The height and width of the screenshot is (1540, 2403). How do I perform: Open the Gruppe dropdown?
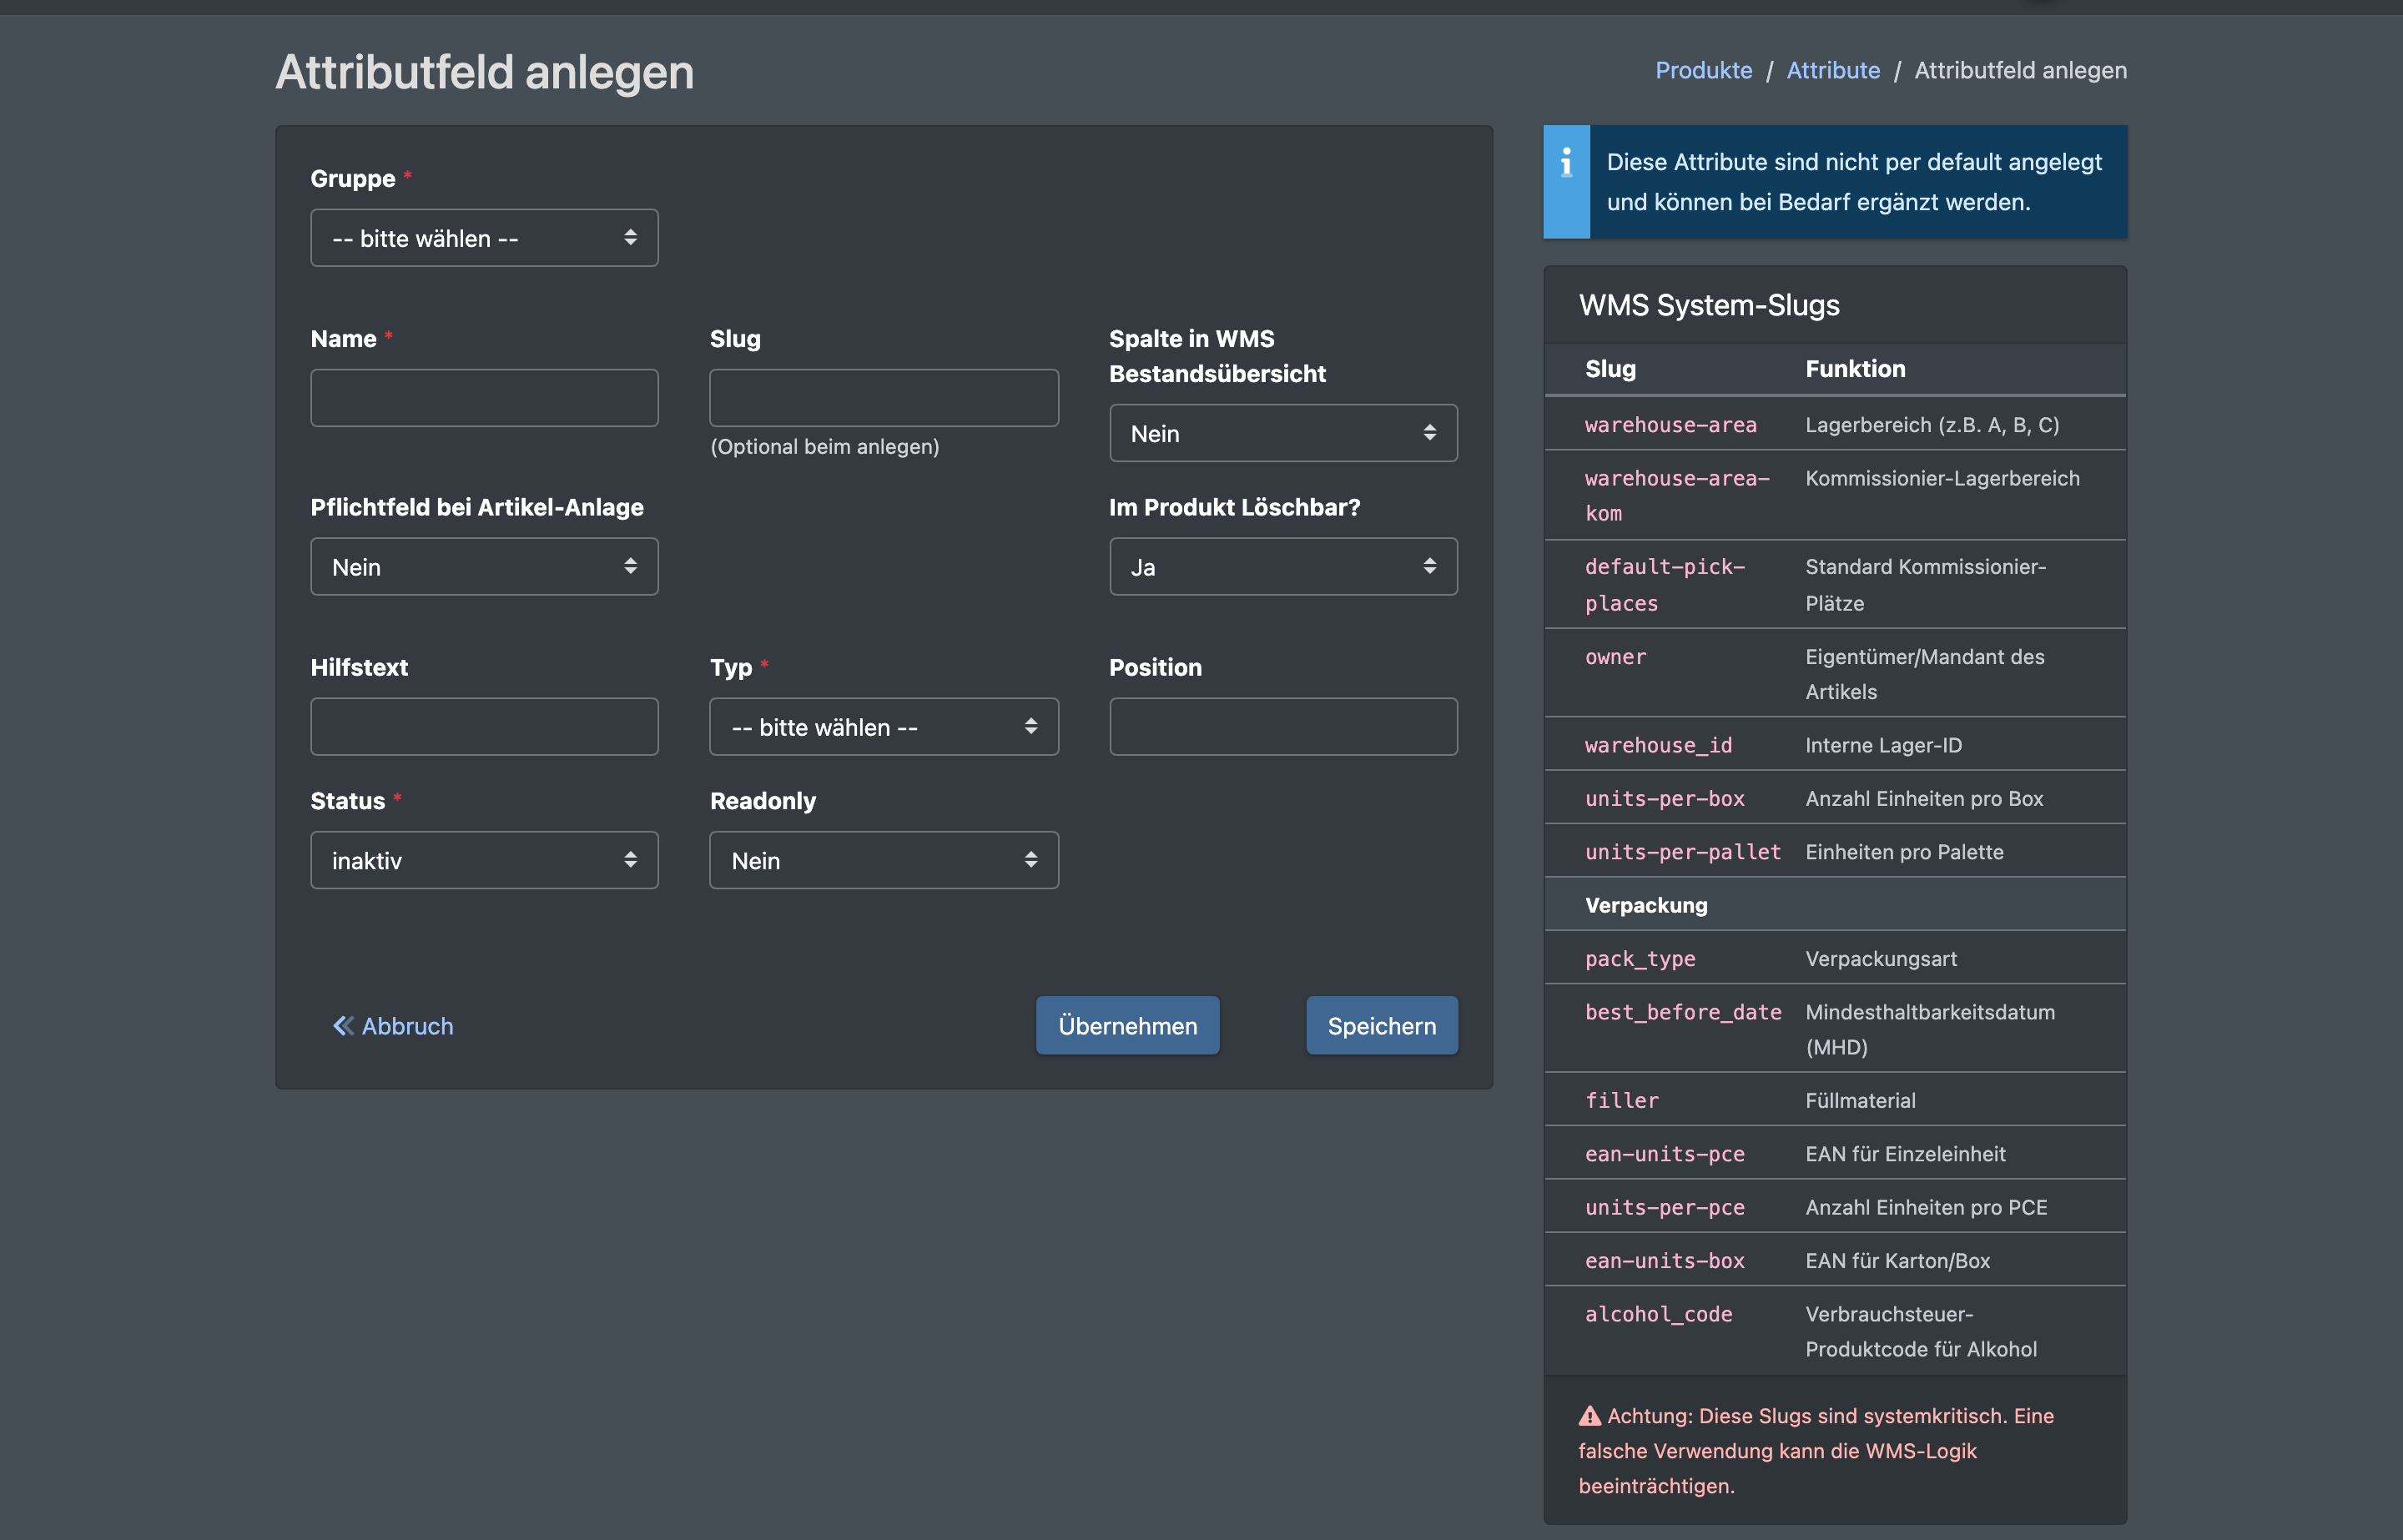[484, 238]
